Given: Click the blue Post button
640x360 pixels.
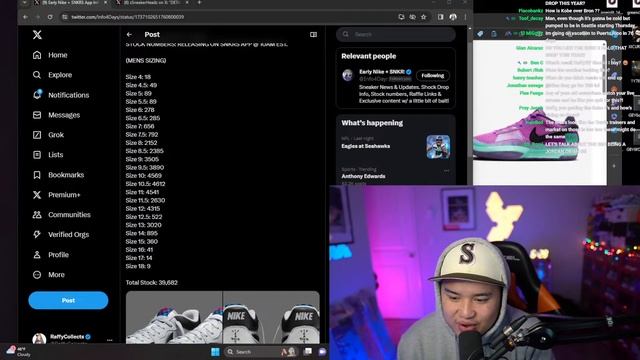Looking at the screenshot, I should [x=68, y=300].
